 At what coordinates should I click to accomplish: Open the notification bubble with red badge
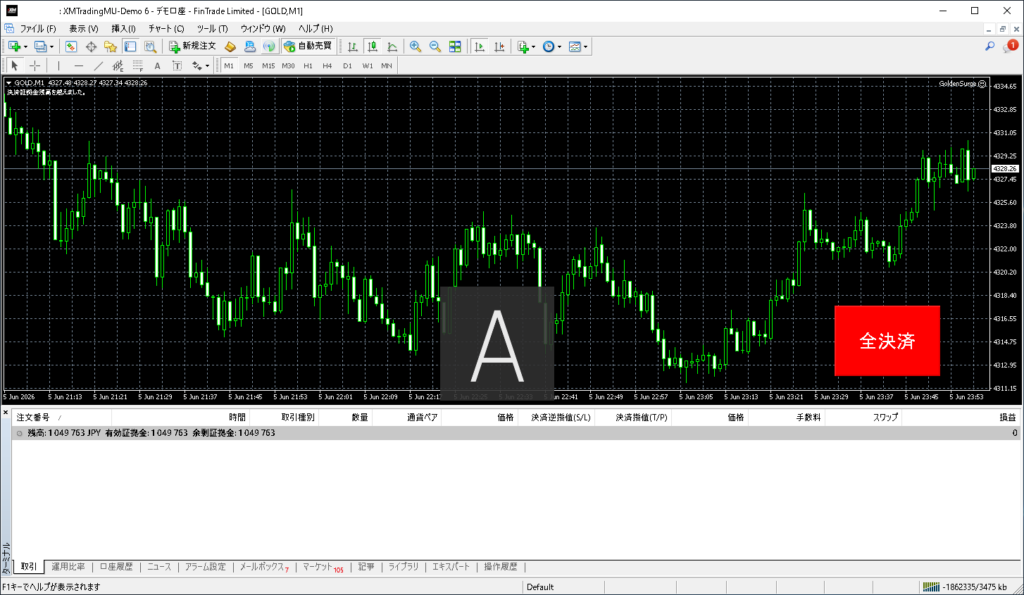coord(1011,46)
